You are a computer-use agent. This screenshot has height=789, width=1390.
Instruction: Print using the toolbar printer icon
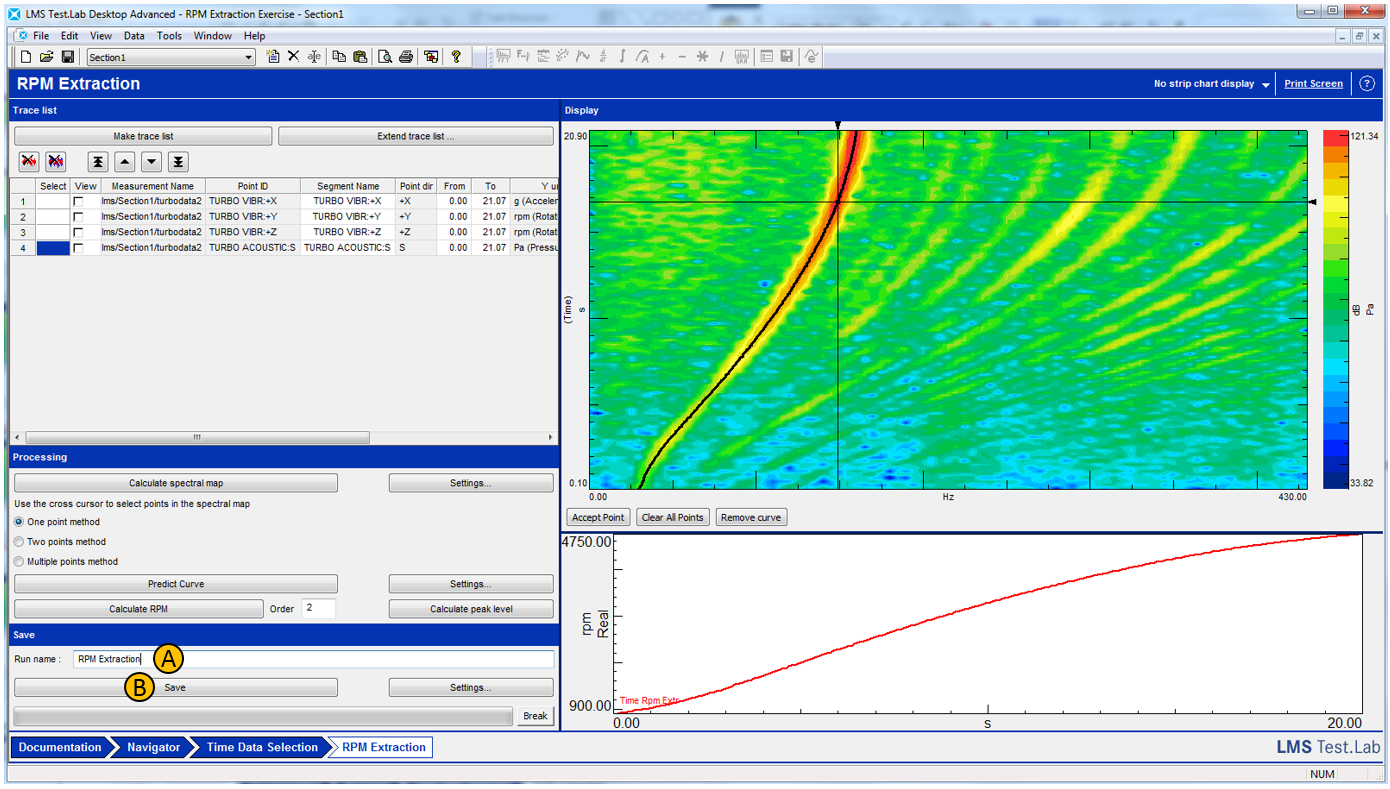point(406,57)
